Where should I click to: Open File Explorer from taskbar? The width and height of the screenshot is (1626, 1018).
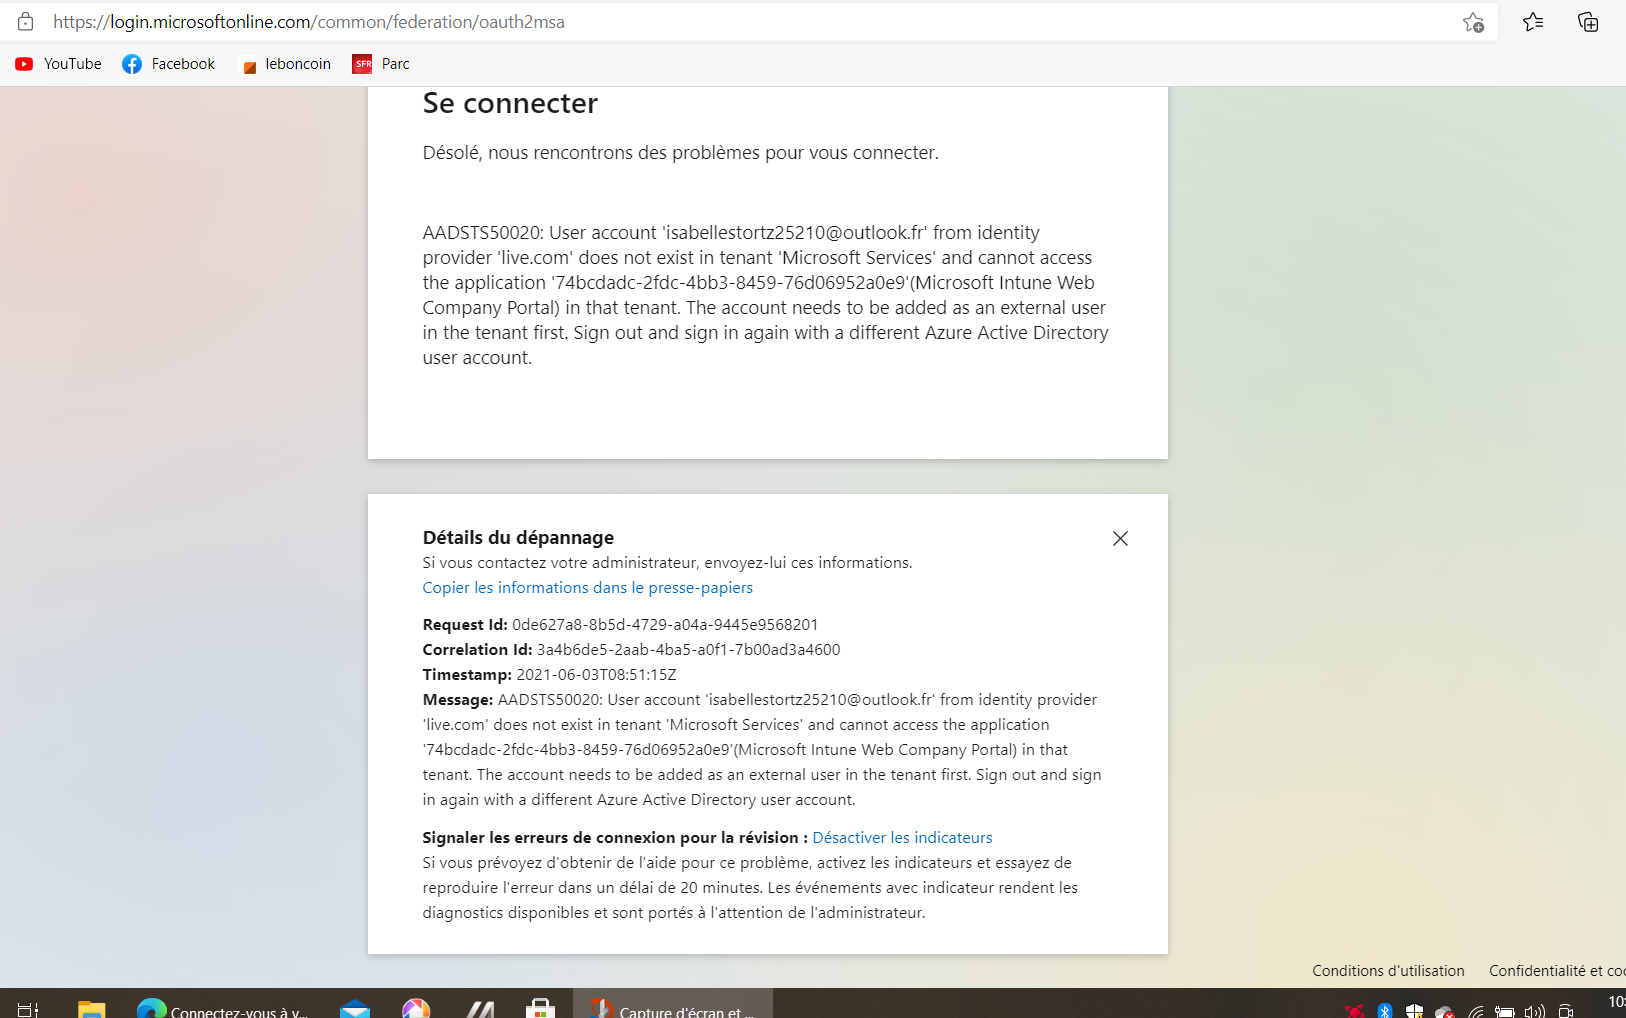91,1008
